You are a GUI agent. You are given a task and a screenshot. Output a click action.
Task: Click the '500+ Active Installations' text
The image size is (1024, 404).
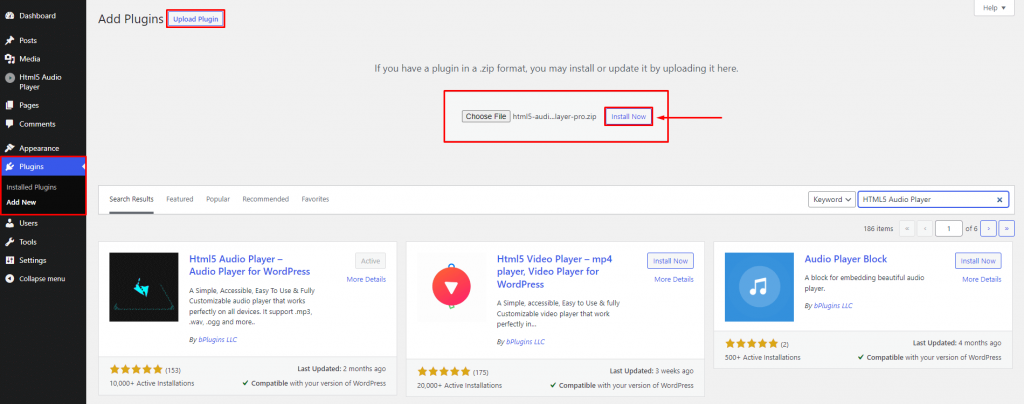pos(763,358)
